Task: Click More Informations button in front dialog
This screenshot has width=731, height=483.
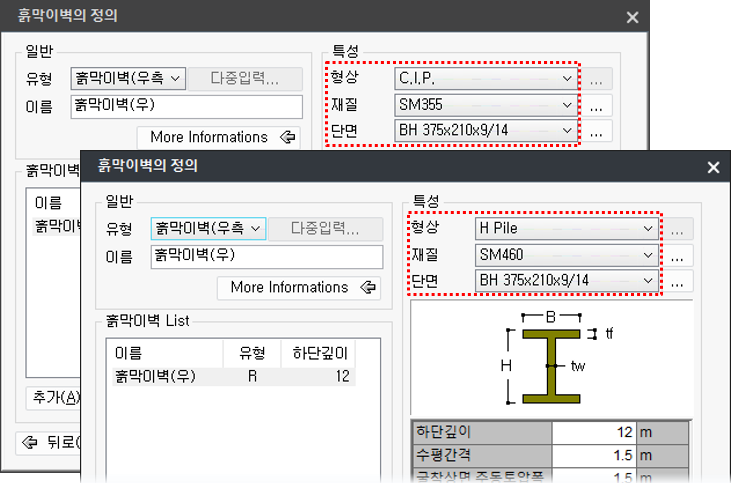Action: pos(299,287)
